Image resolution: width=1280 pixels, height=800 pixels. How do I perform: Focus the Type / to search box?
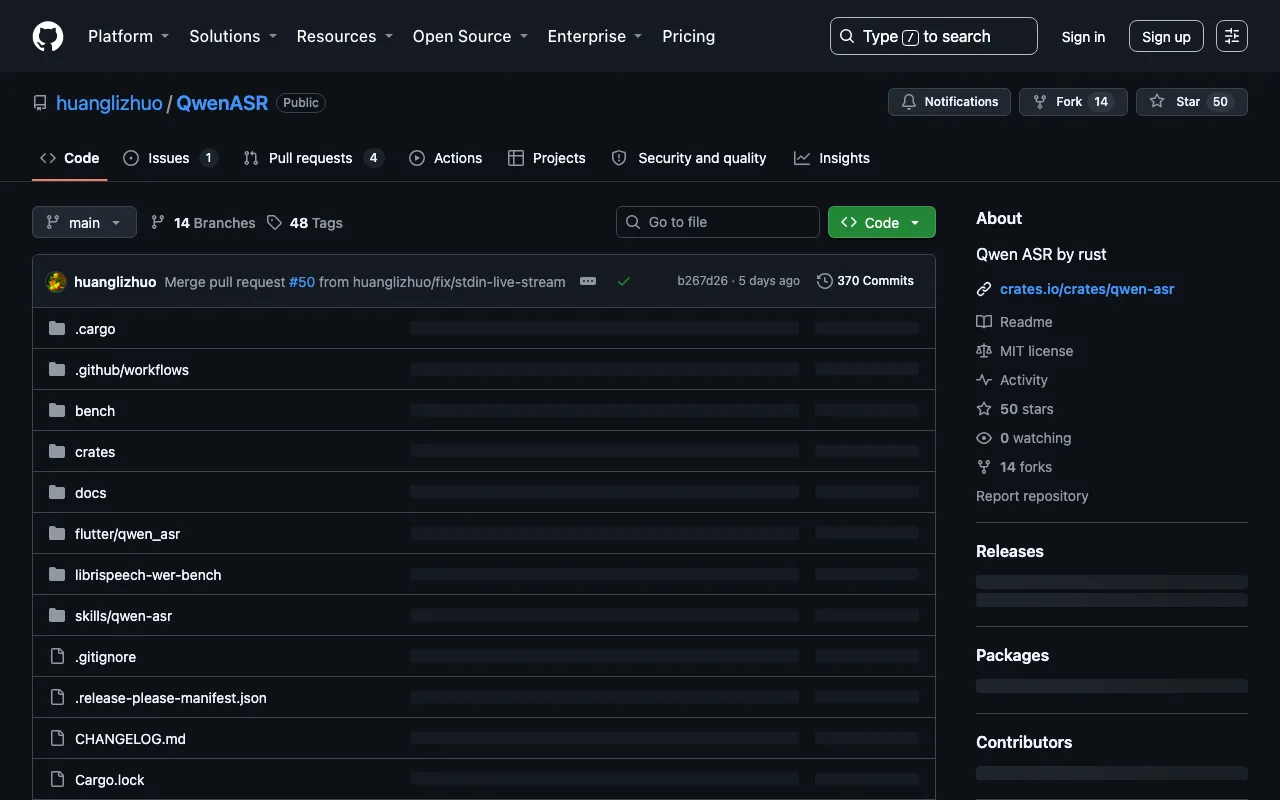pos(934,36)
